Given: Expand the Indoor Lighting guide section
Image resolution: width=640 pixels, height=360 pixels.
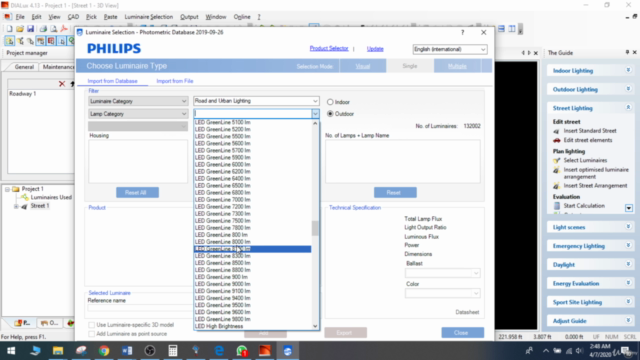Looking at the screenshot, I should tap(628, 71).
